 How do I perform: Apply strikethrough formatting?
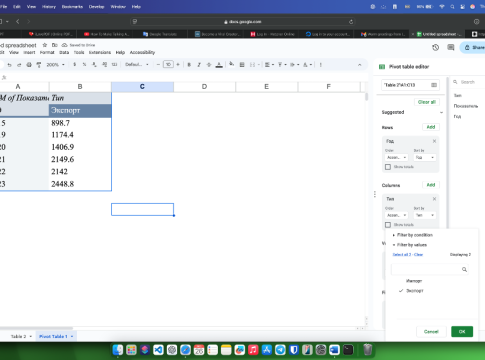point(209,65)
